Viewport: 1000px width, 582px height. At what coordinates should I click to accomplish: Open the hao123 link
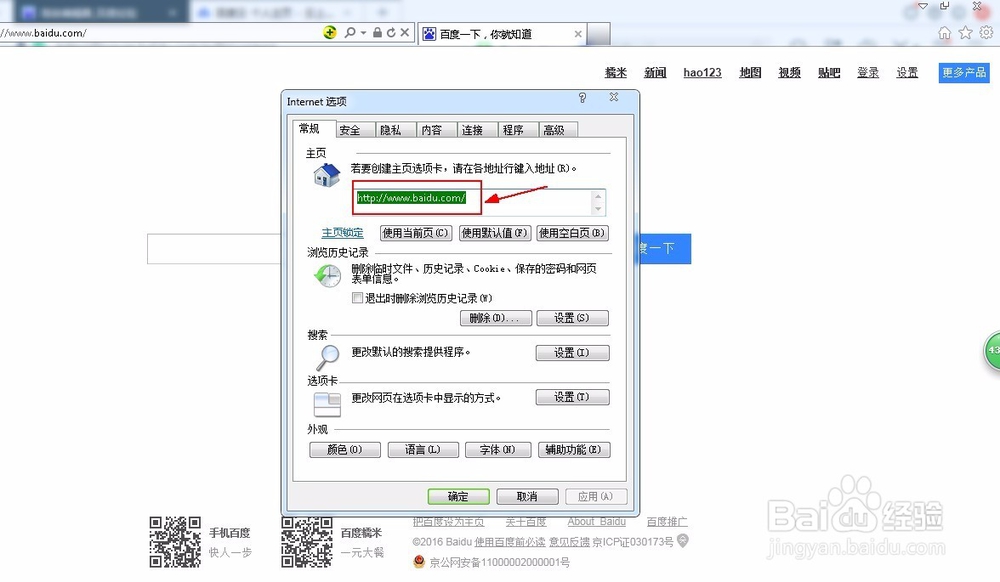[702, 73]
